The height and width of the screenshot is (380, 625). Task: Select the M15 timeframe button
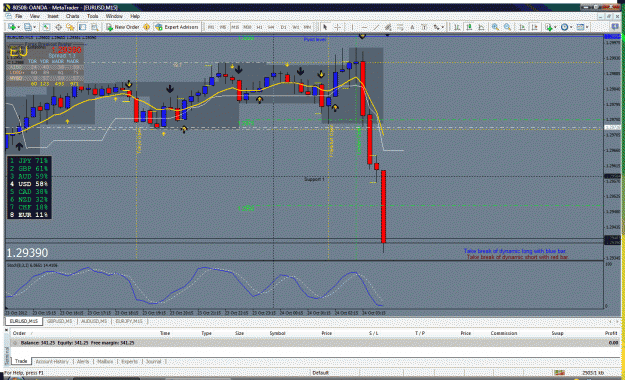235,27
